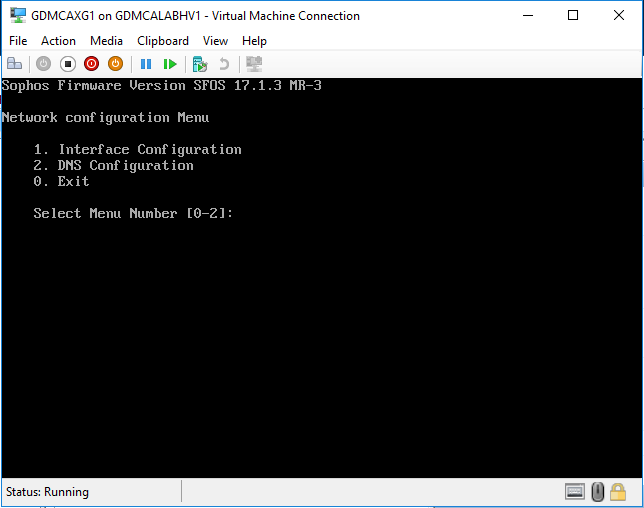Viewport: 644px width, 508px height.
Task: Close the Virtual Machine Connection window
Action: (x=619, y=16)
